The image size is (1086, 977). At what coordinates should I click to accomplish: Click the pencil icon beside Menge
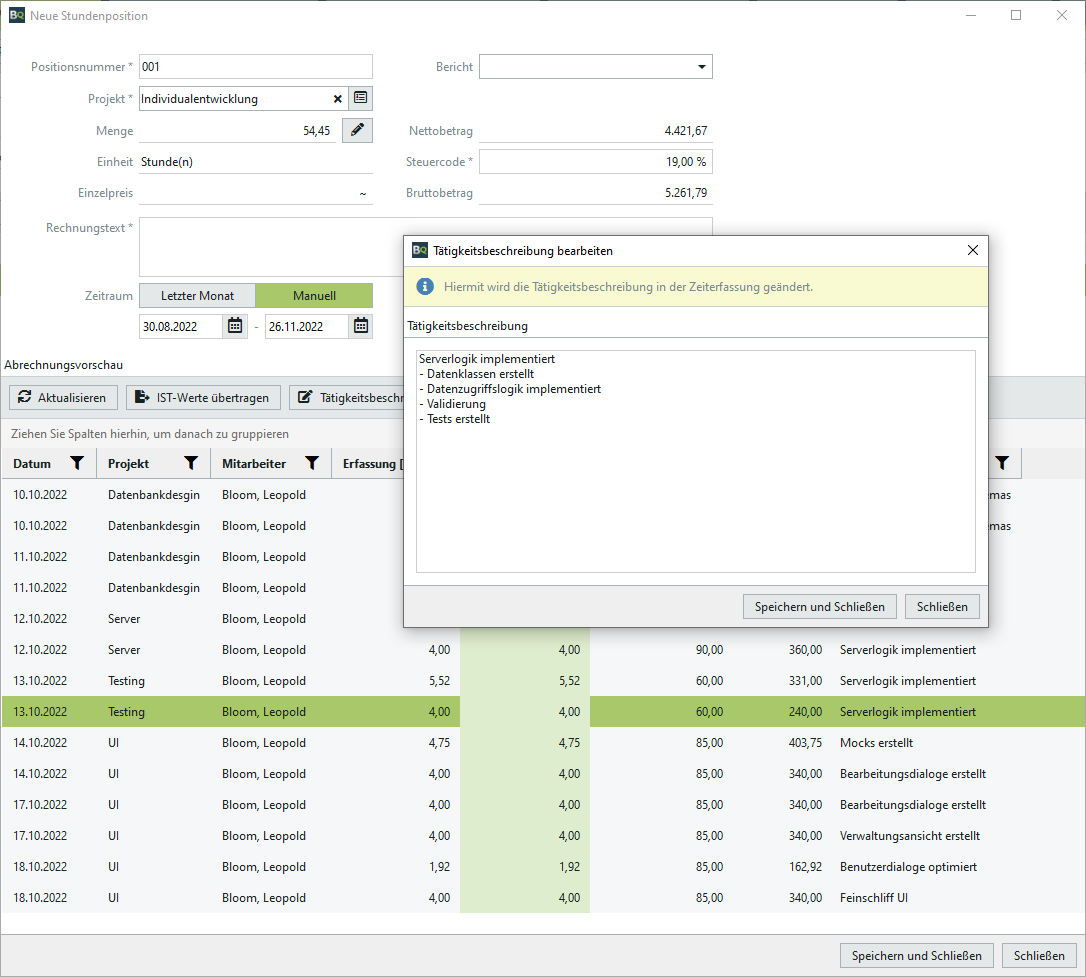tap(357, 131)
